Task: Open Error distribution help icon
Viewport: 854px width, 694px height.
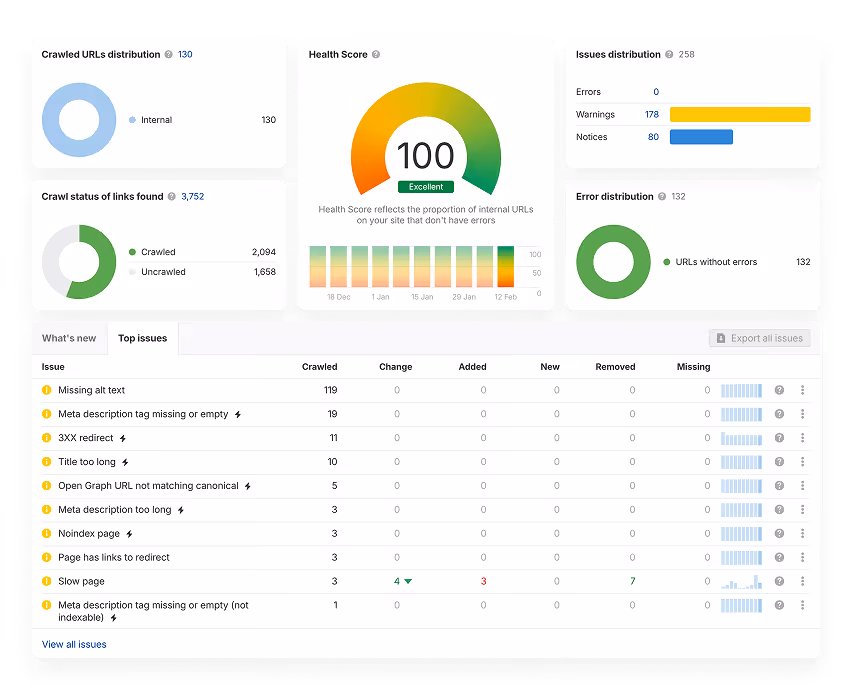Action: [662, 197]
